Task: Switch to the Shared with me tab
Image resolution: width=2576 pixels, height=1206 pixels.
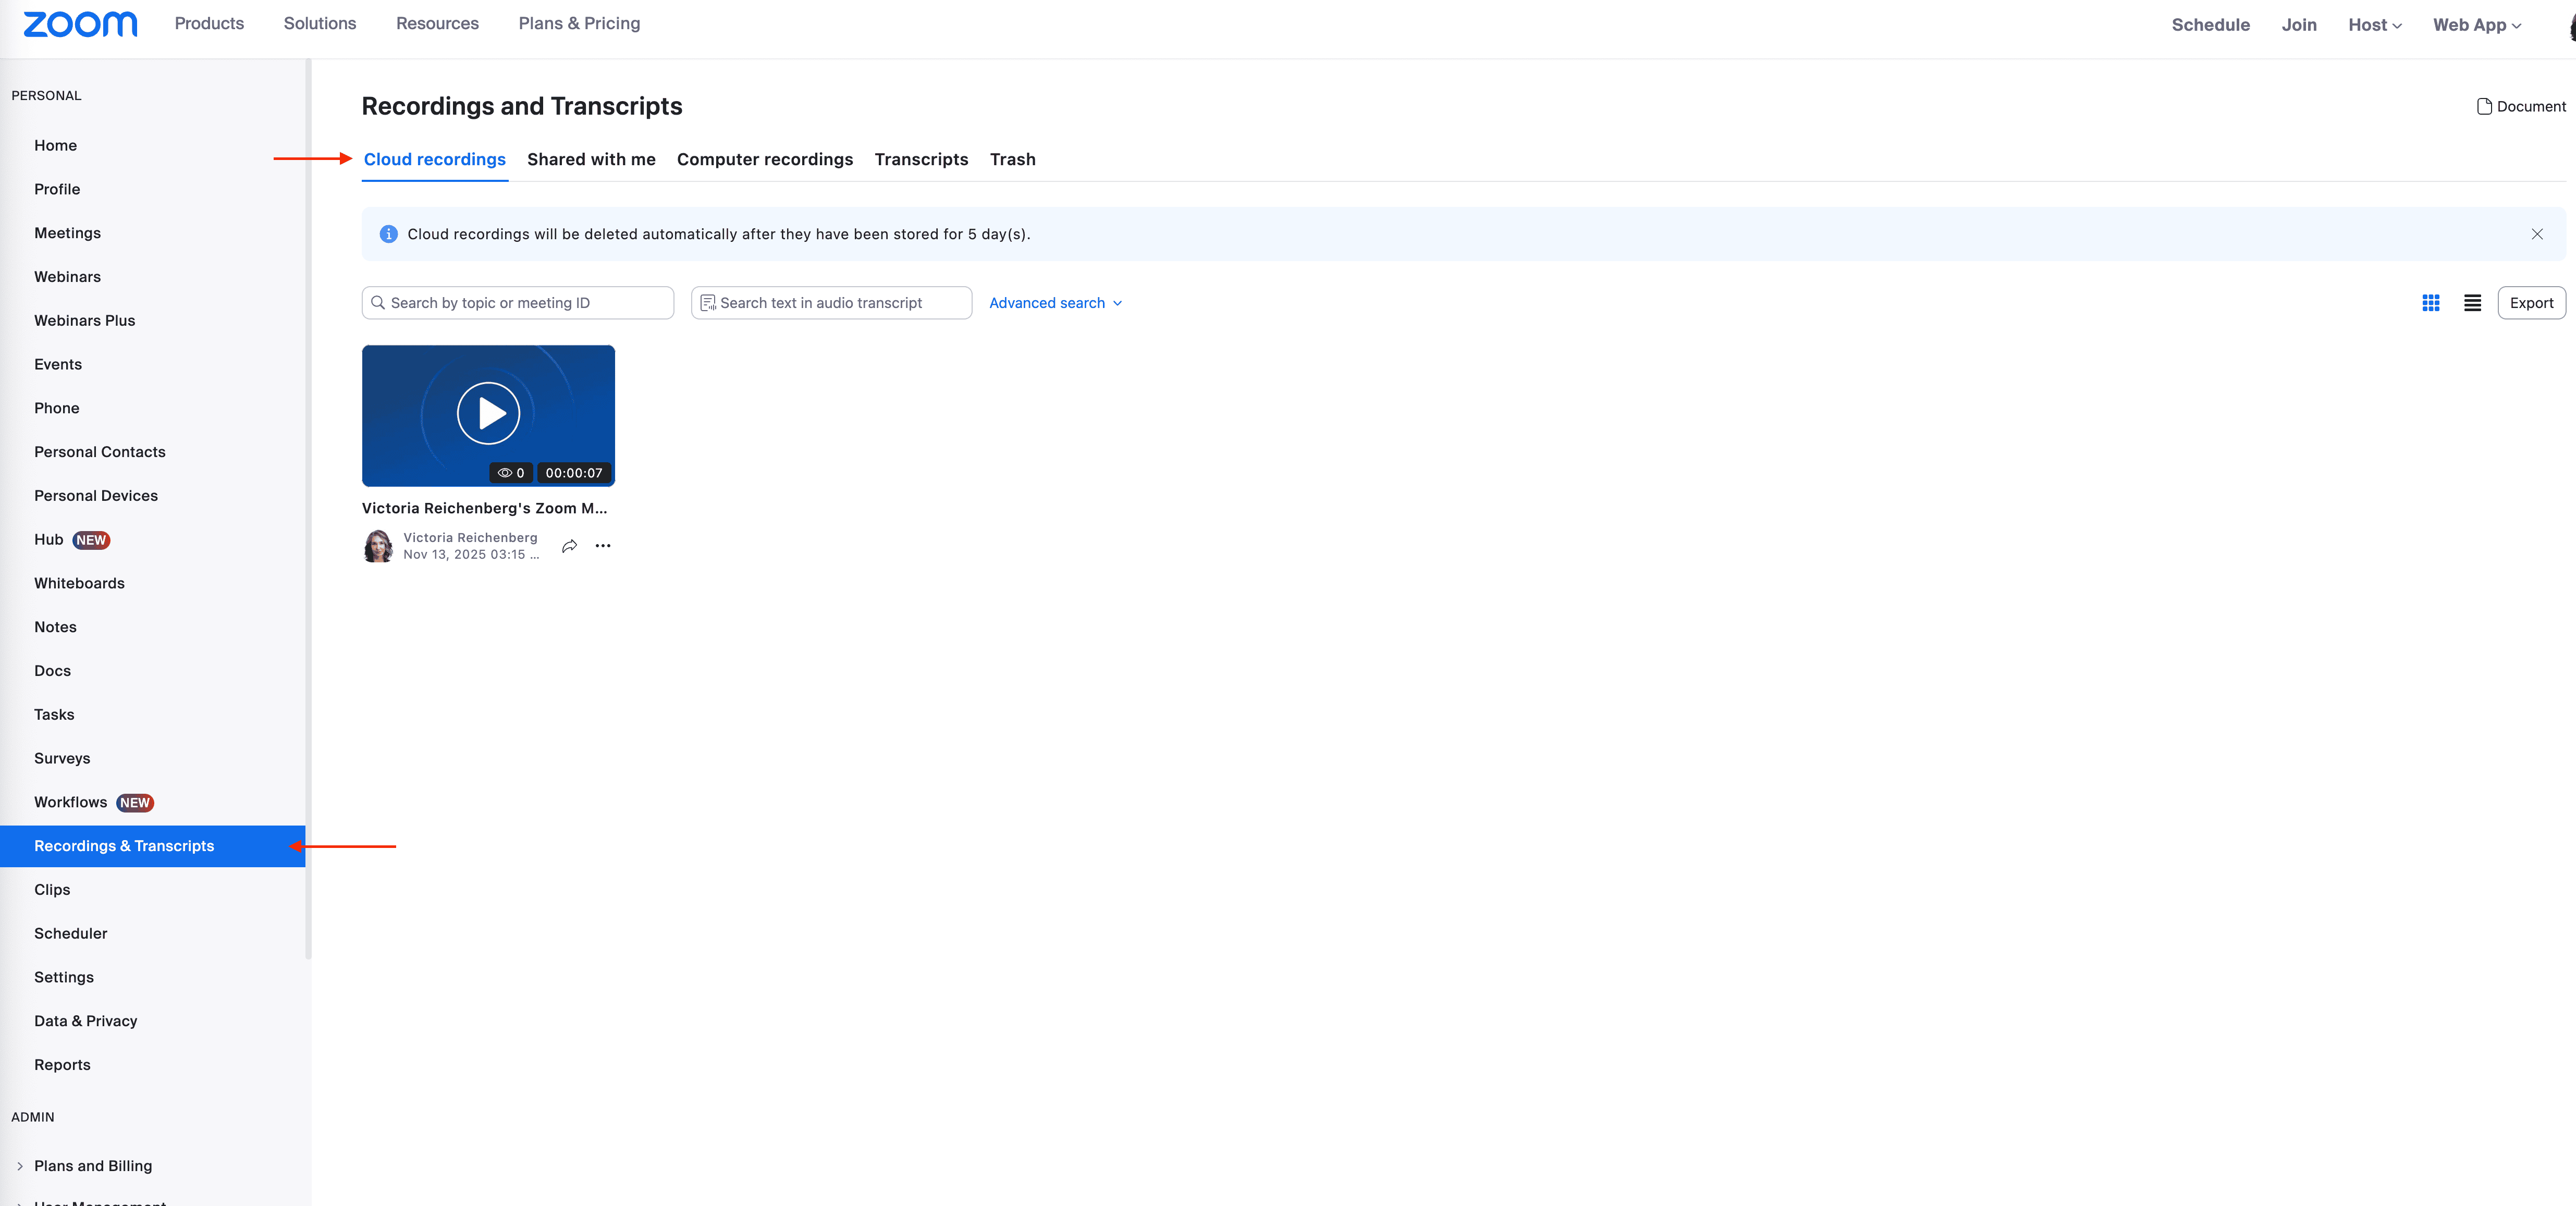Action: click(x=591, y=160)
